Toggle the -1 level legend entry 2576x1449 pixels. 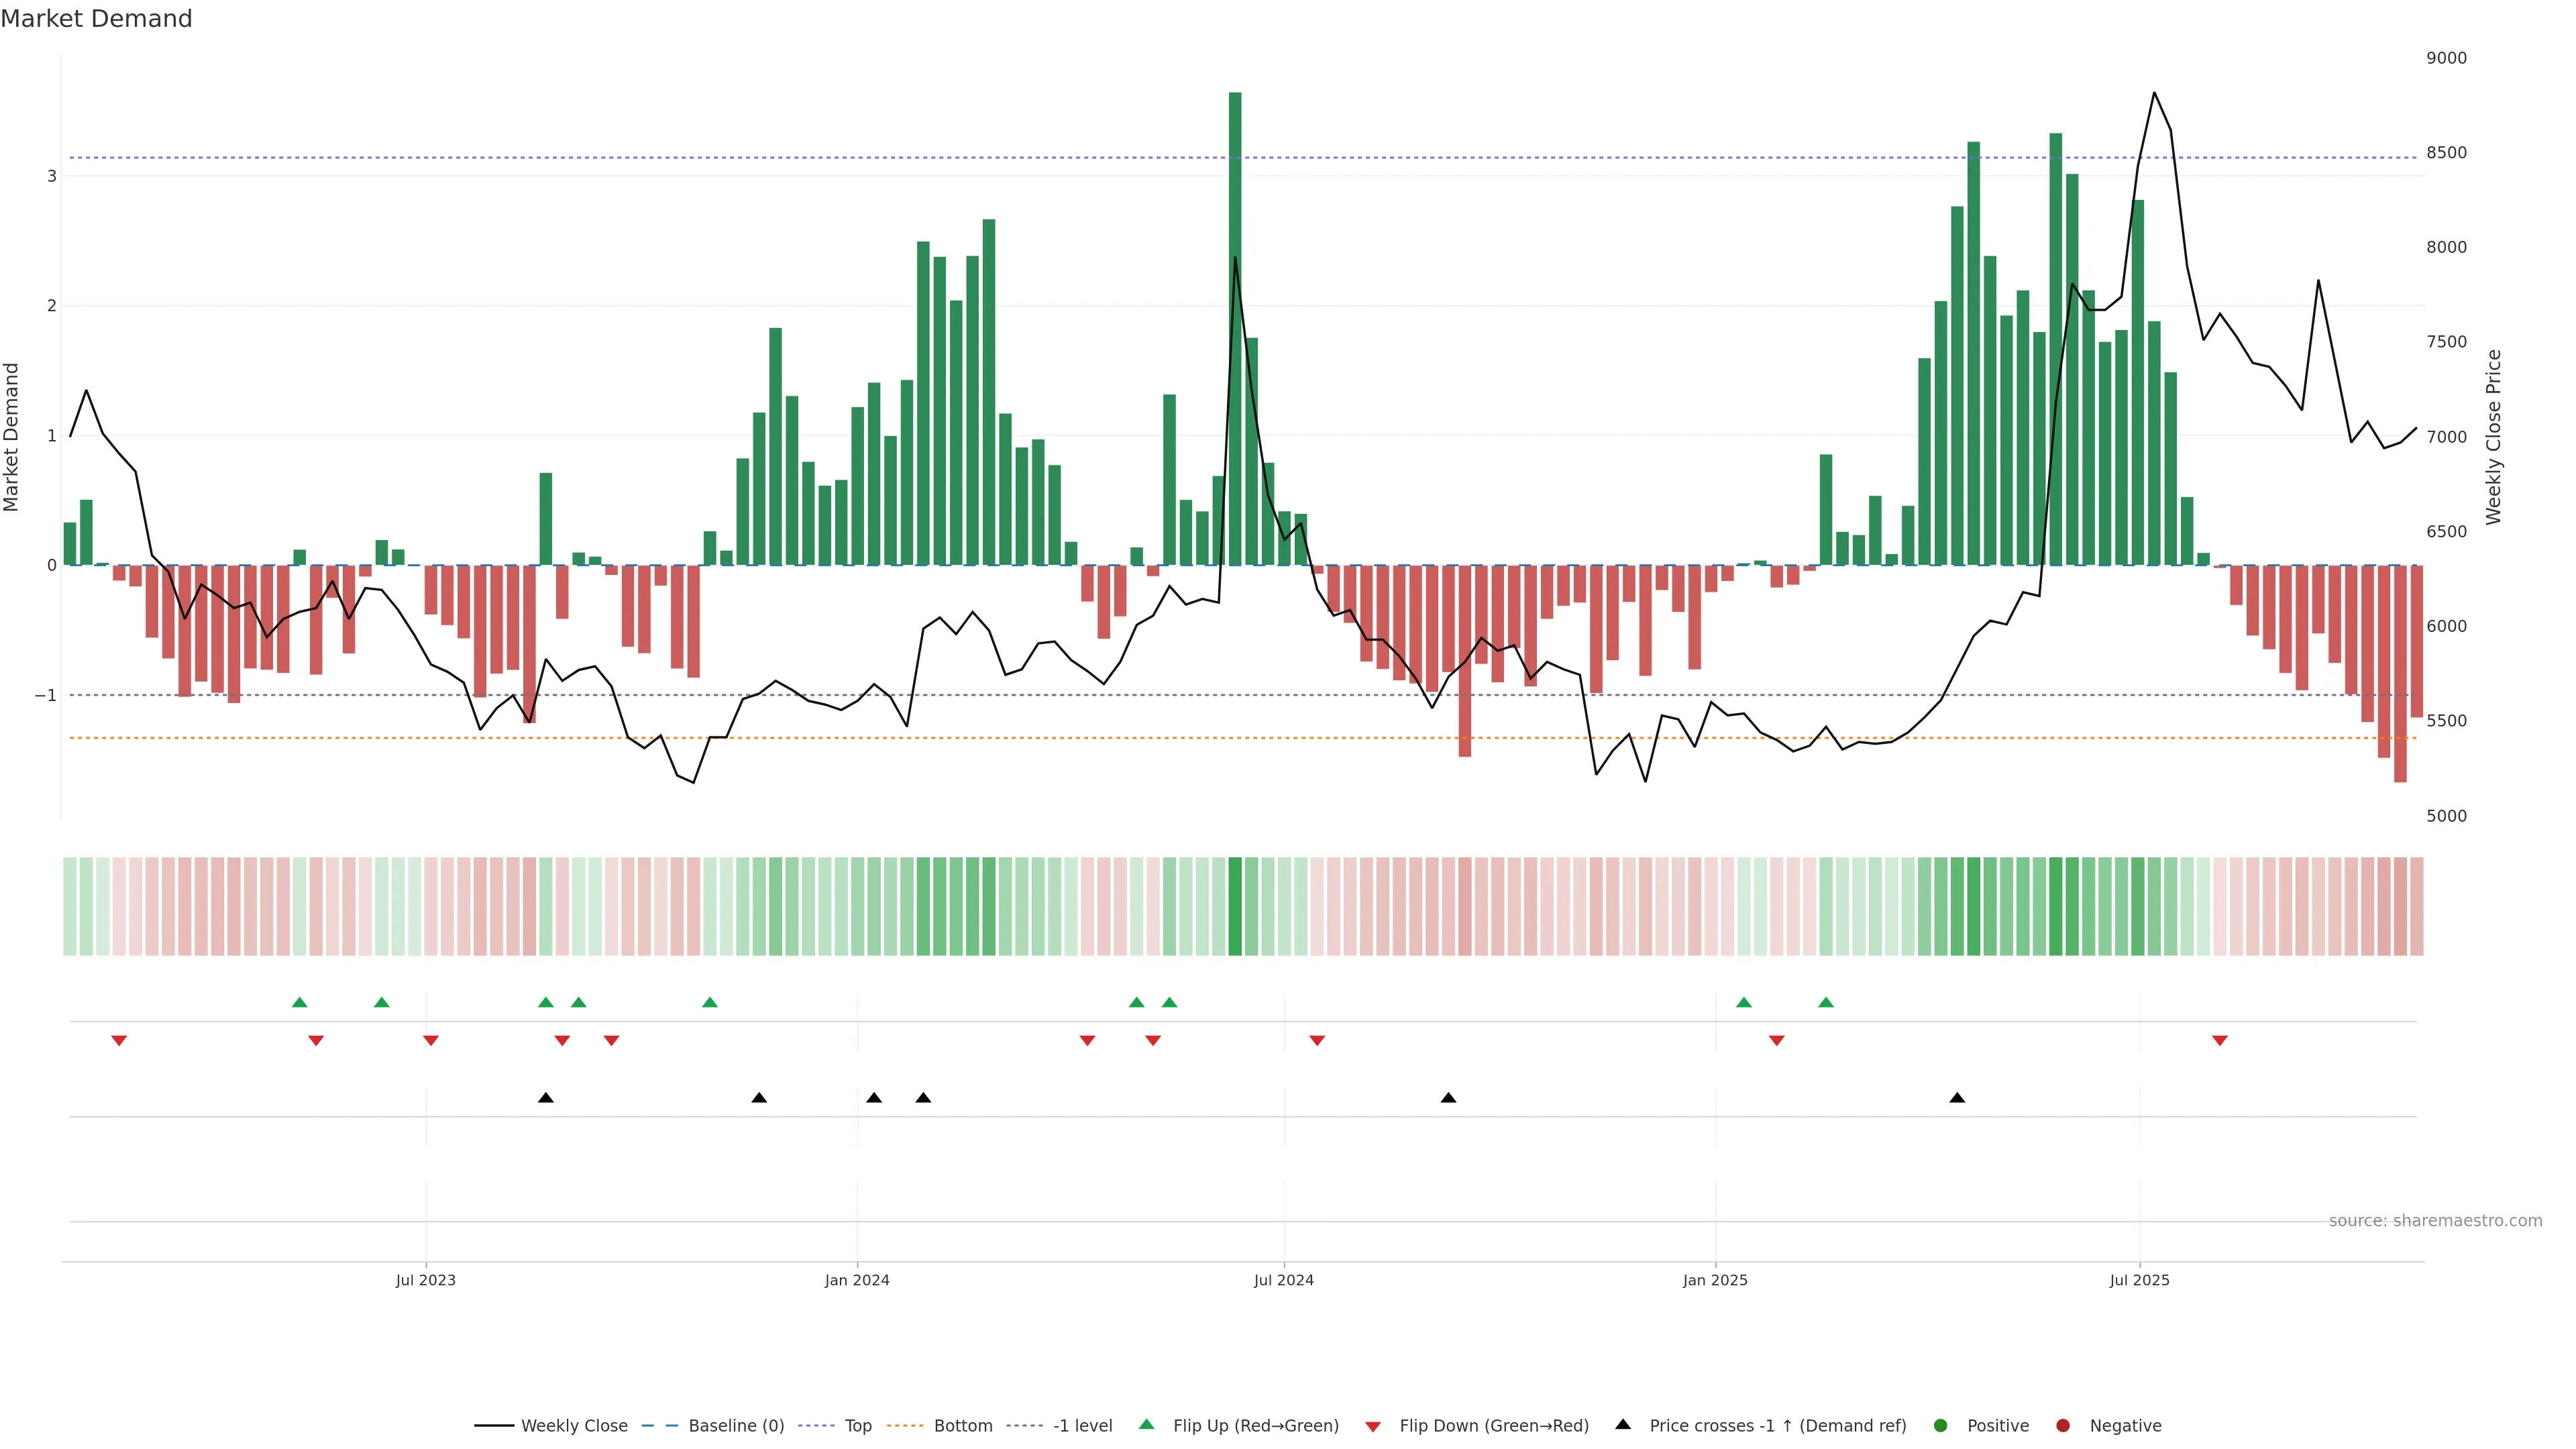(x=1082, y=1425)
